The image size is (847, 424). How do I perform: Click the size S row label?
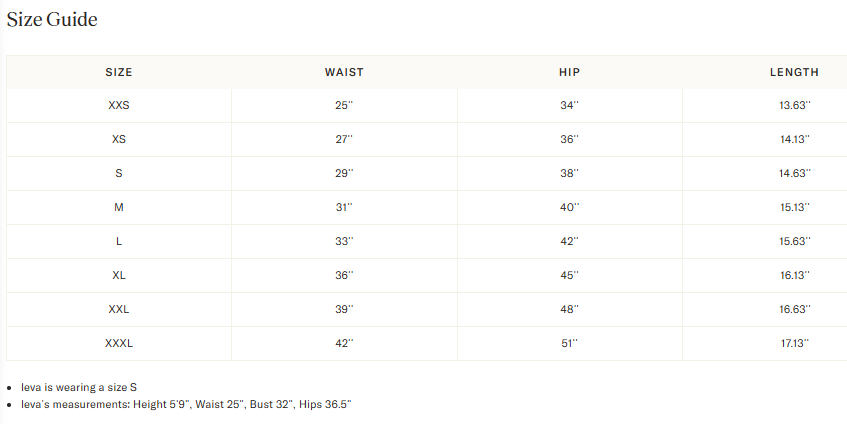pos(119,173)
